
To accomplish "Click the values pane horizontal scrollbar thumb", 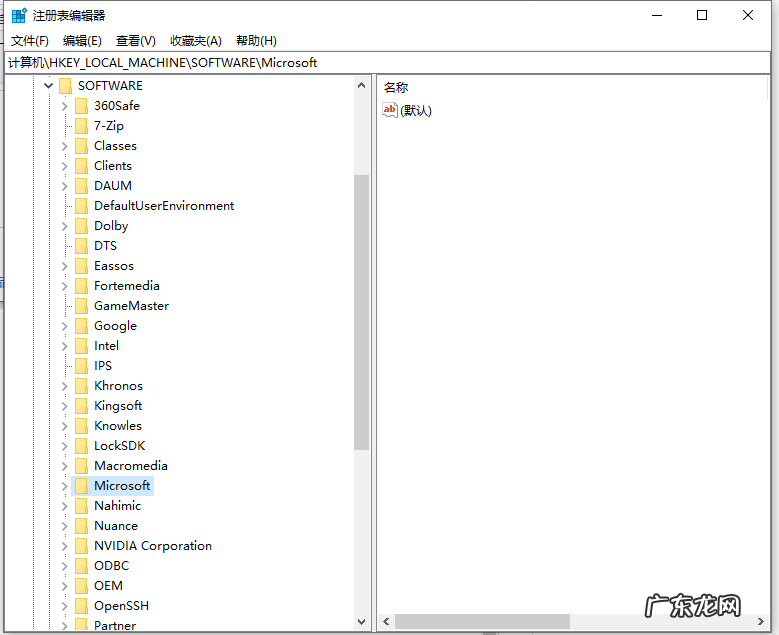I will click(482, 621).
